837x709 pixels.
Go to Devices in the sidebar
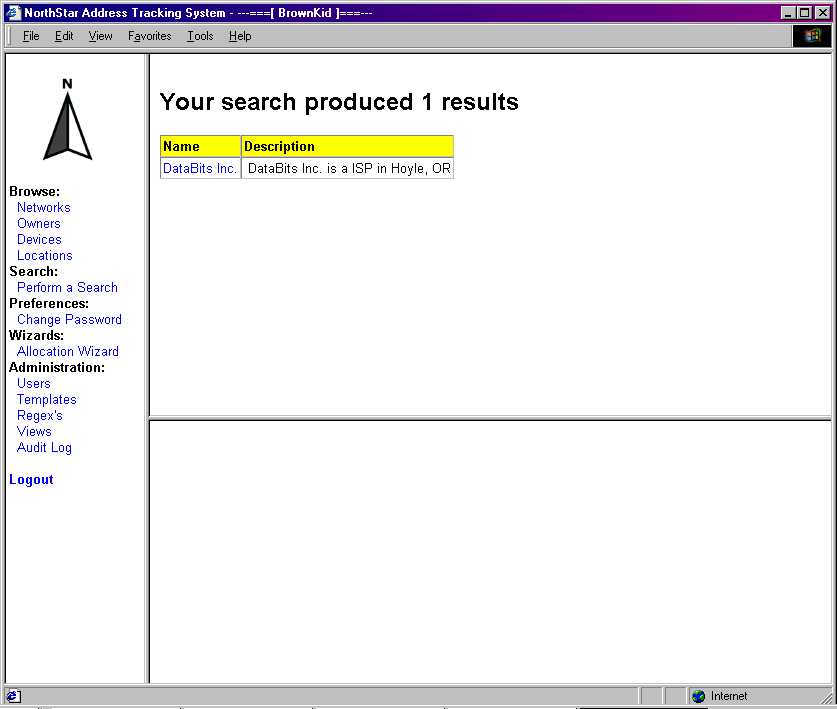tap(39, 239)
